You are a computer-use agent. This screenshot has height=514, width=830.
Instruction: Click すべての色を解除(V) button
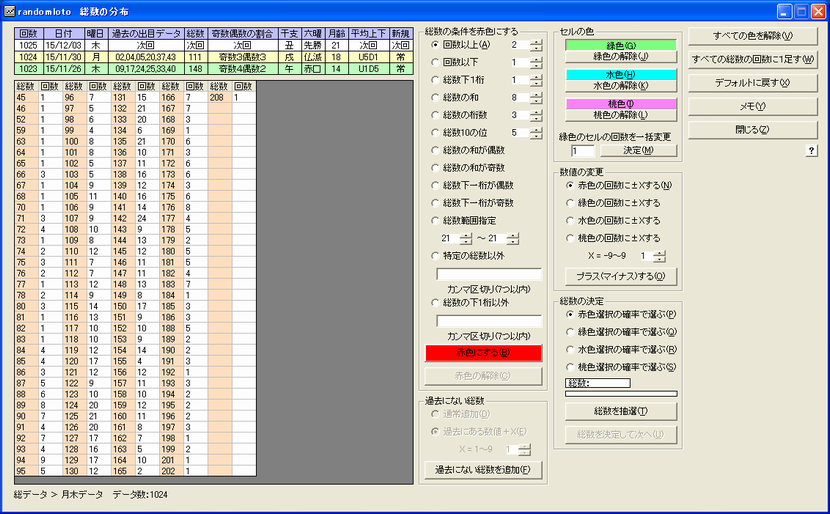753,36
